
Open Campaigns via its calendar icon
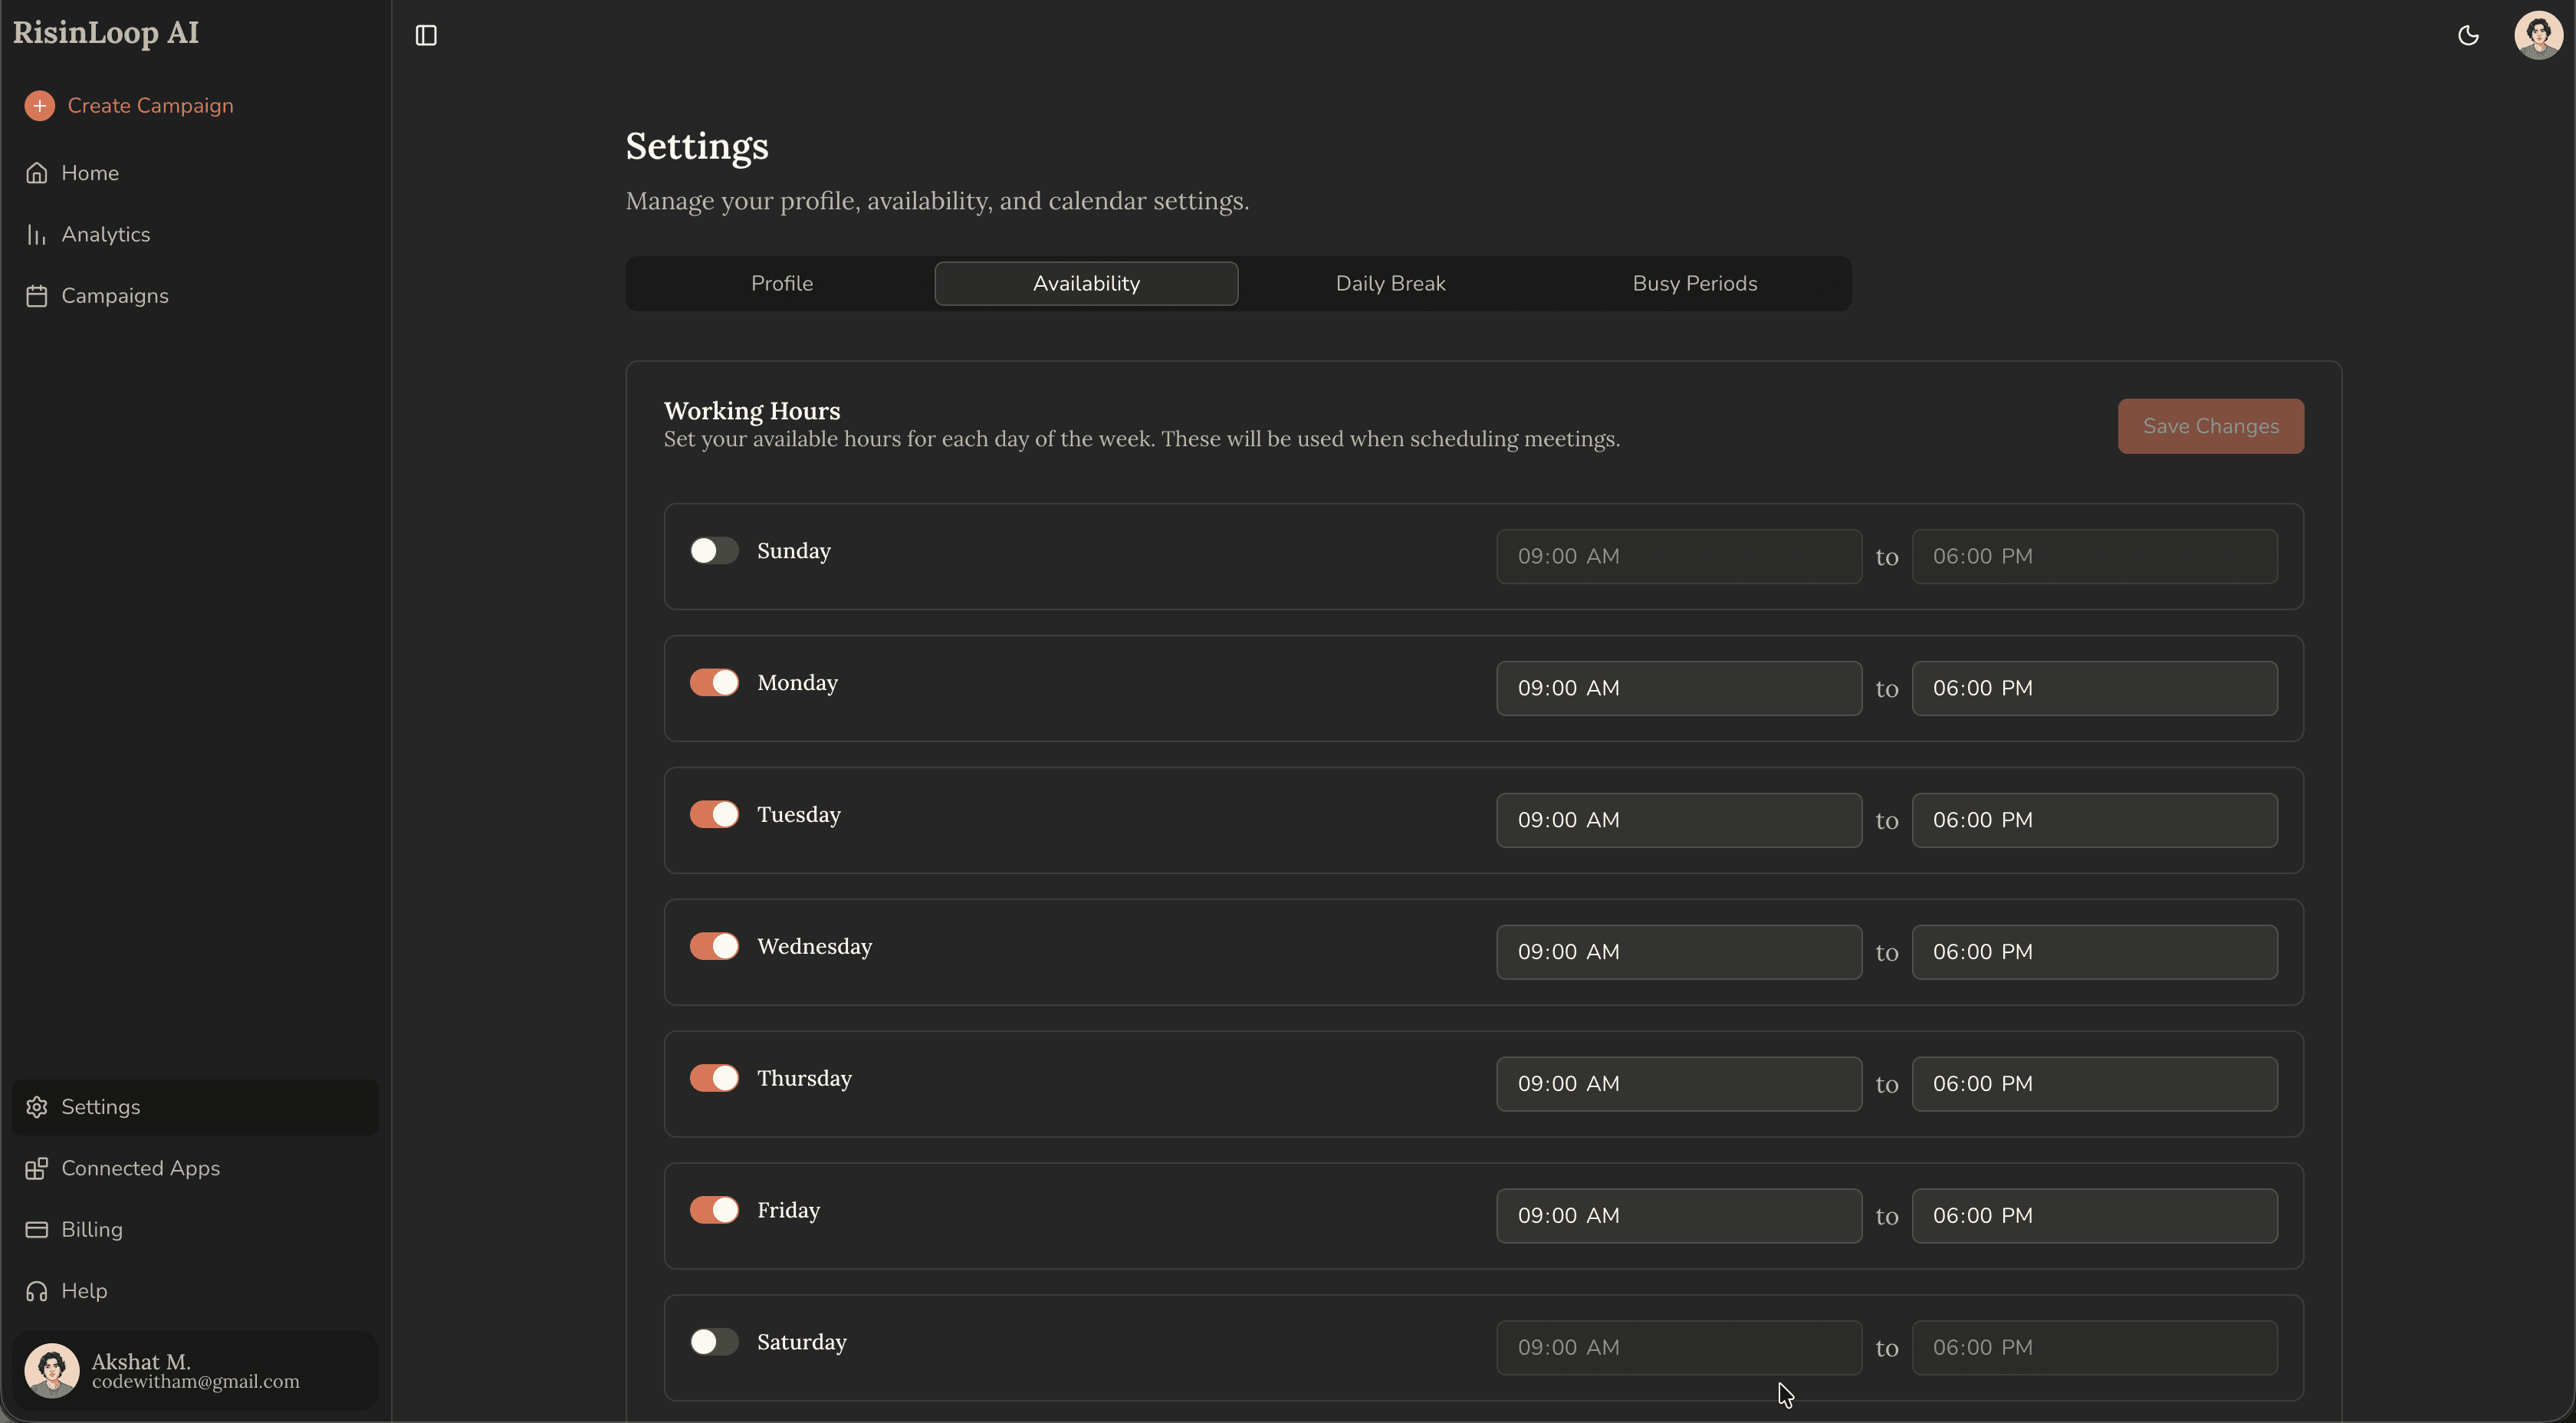click(x=37, y=295)
